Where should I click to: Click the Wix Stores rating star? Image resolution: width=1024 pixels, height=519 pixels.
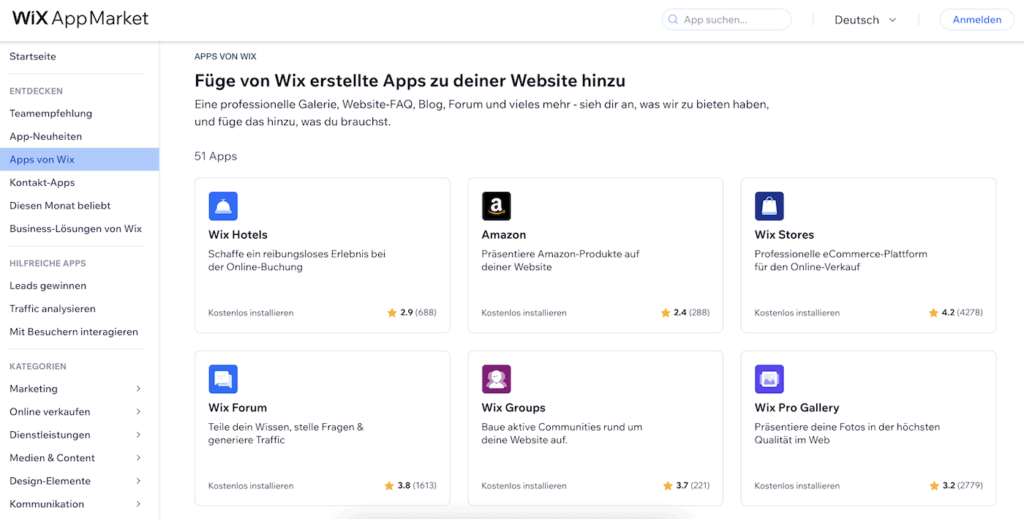[933, 313]
